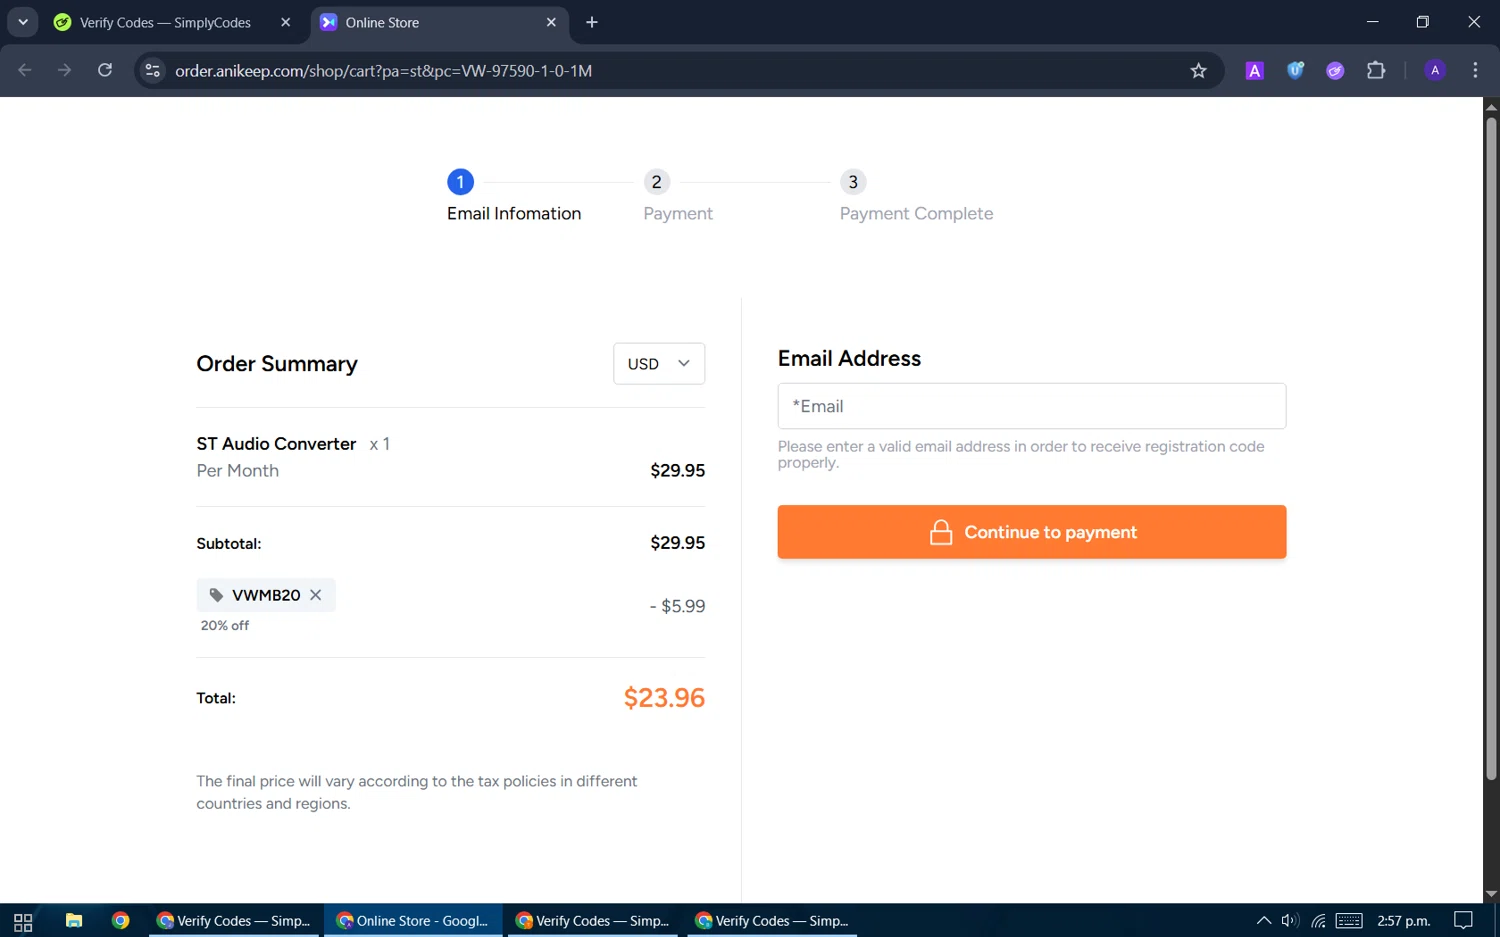The image size is (1500, 937).
Task: Remove the VWMB20 coupon code
Action: pos(316,595)
